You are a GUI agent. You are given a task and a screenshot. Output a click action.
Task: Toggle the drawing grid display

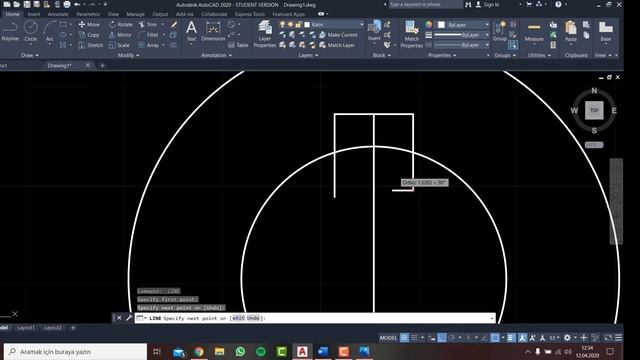point(404,338)
